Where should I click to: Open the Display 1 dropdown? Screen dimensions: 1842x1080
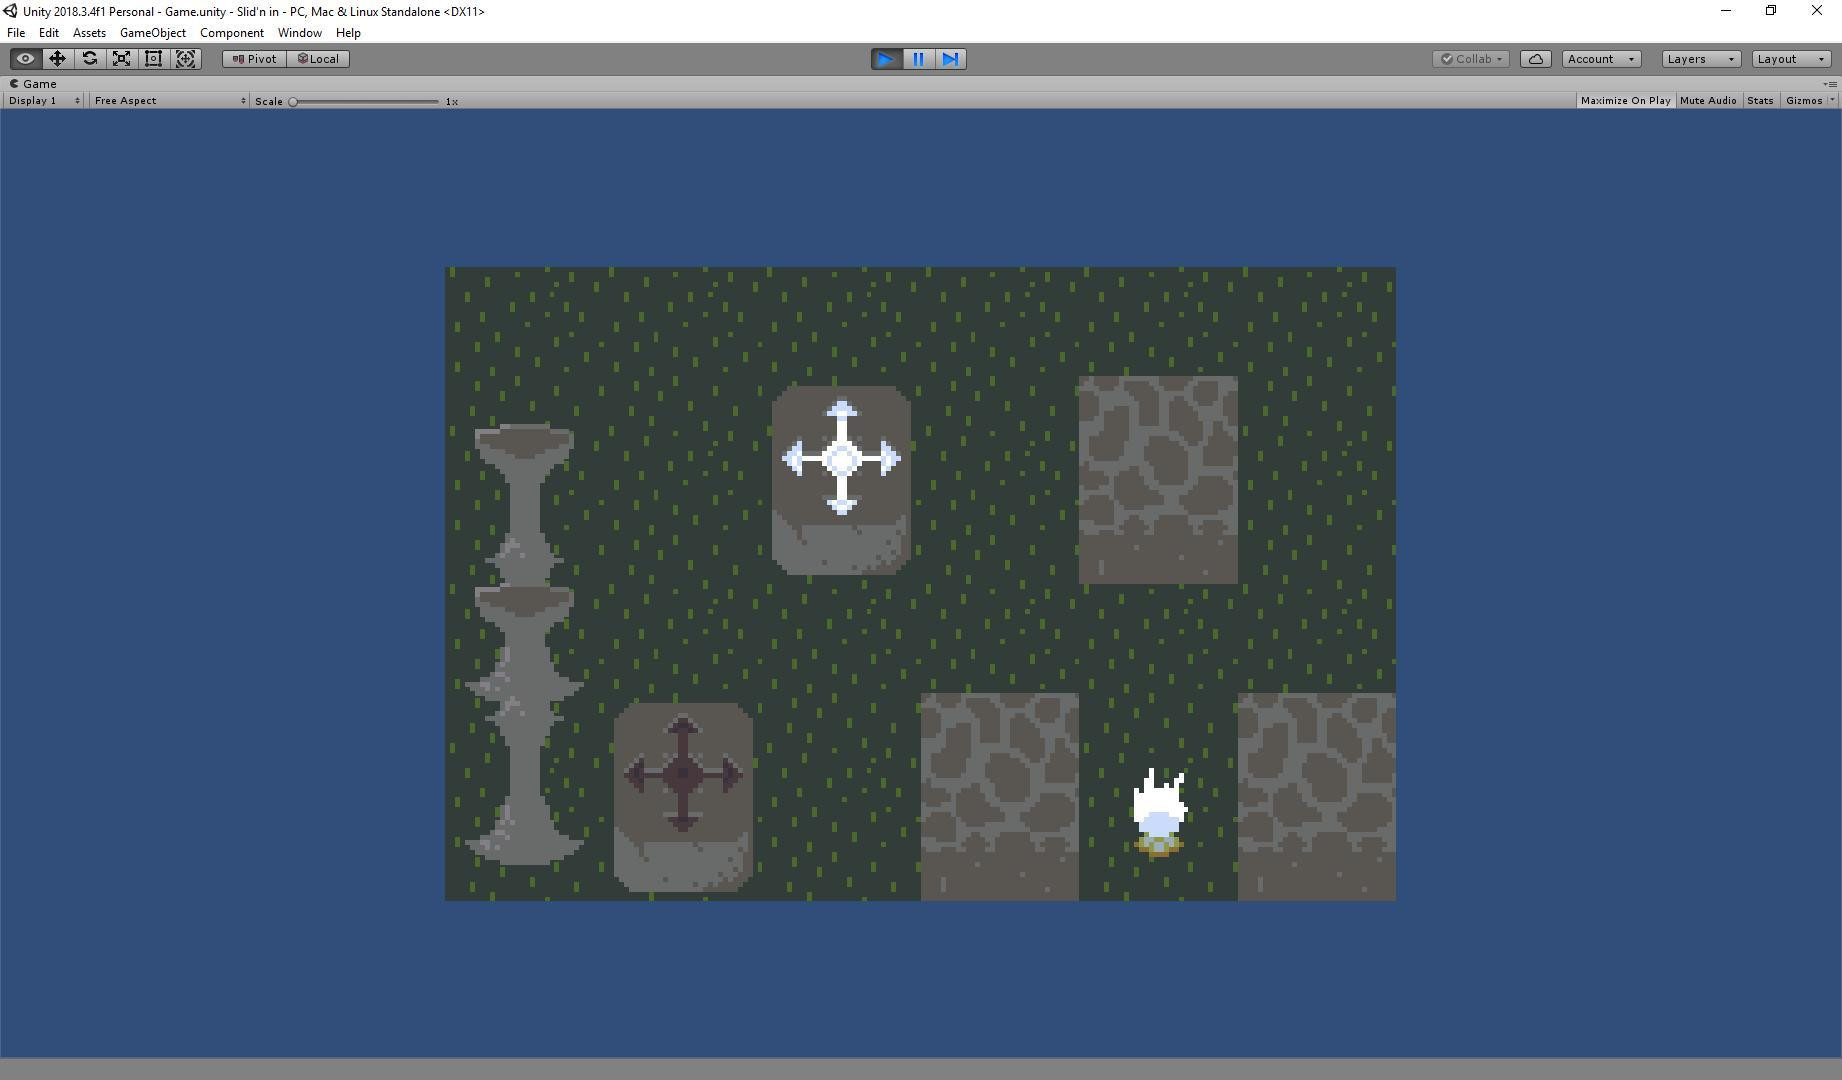[x=44, y=101]
